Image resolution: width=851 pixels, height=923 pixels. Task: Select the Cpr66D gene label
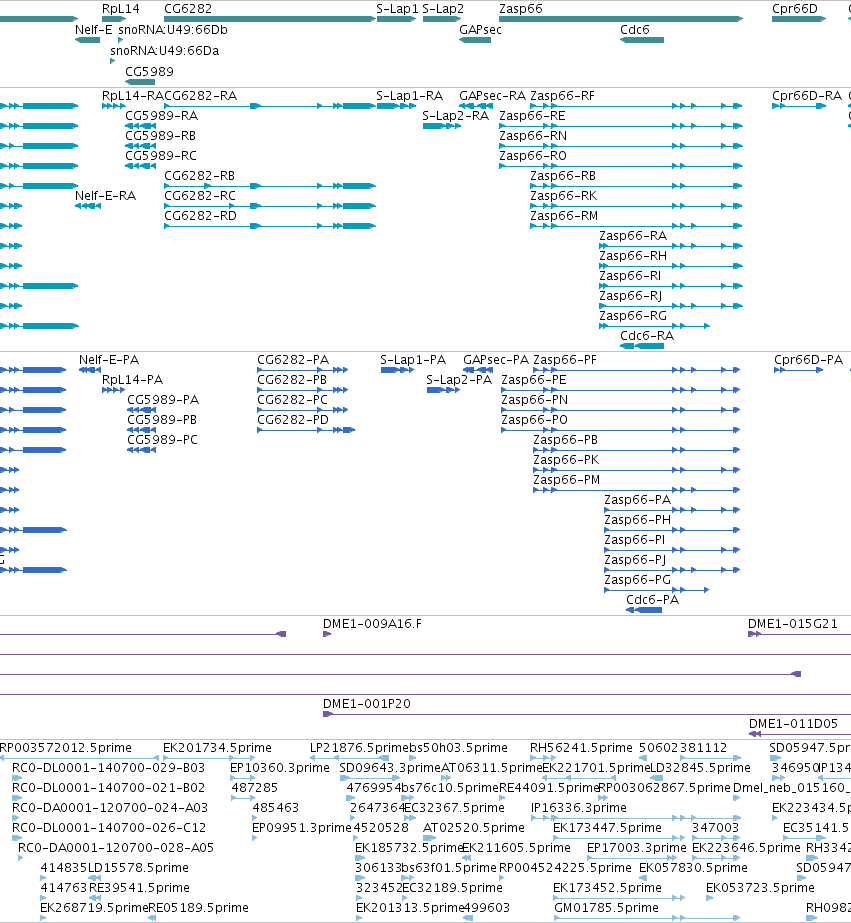tap(795, 9)
